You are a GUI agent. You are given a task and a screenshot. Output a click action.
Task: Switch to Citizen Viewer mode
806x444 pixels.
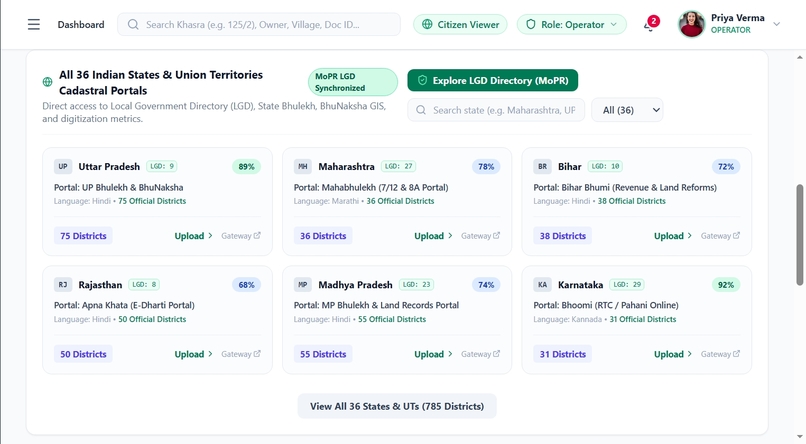[x=460, y=25]
